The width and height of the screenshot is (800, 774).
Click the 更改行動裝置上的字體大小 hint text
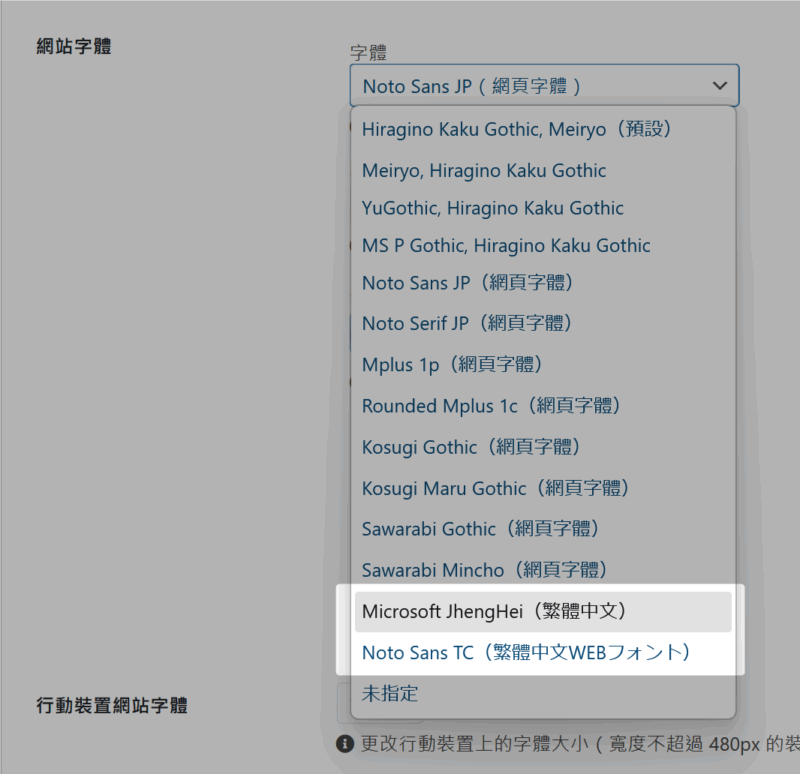coord(580,744)
